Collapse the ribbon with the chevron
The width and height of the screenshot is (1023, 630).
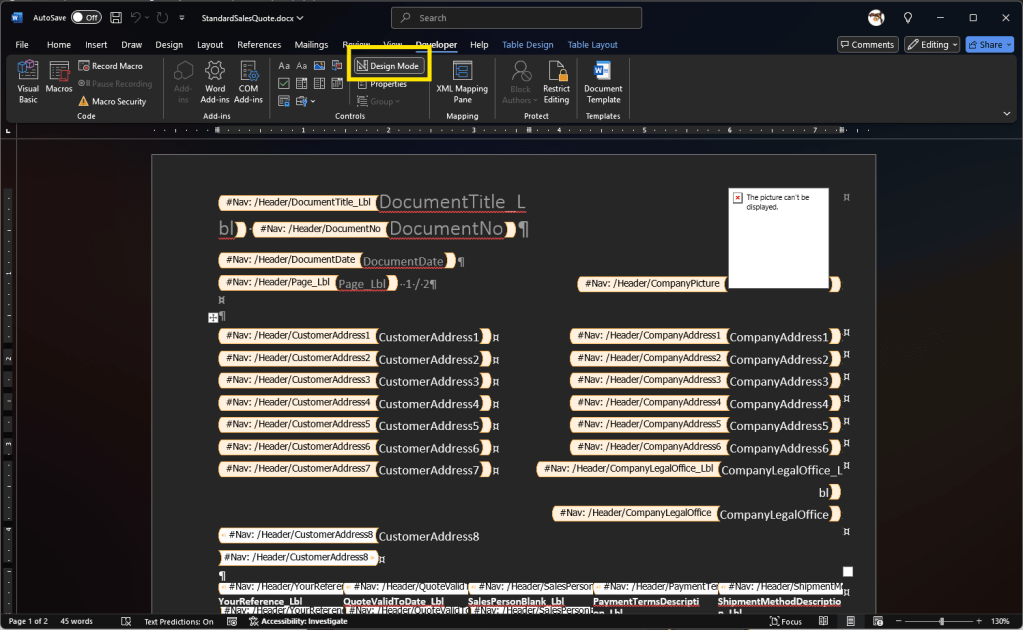[1006, 114]
